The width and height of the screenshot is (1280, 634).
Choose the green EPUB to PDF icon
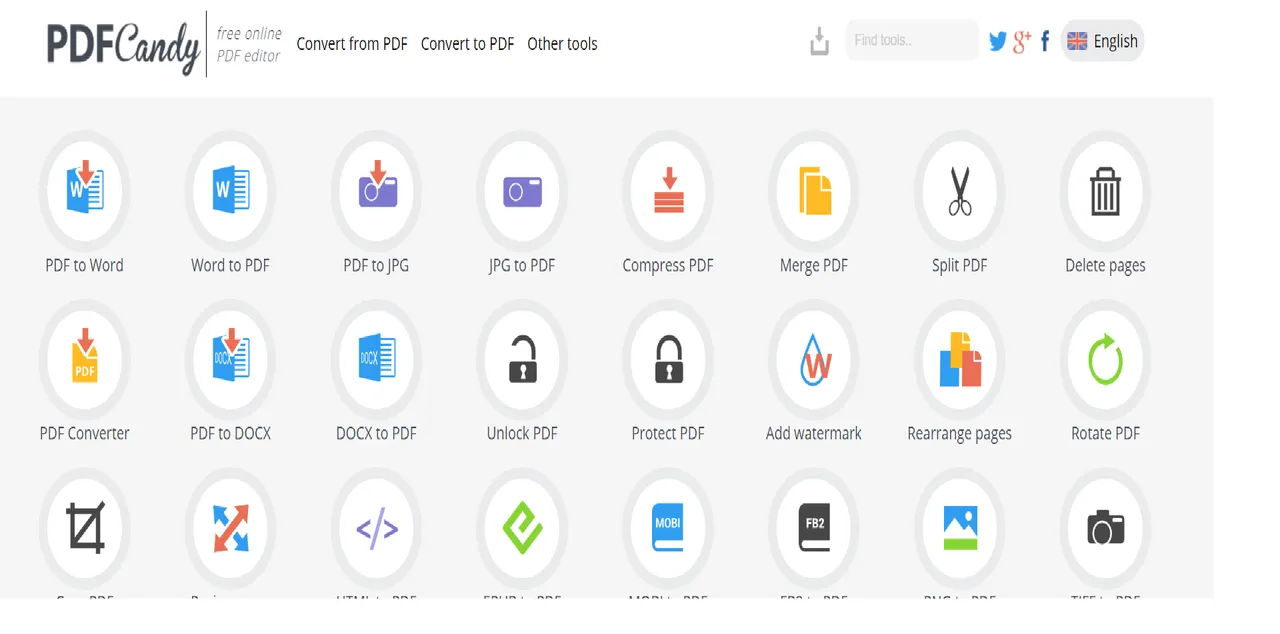pyautogui.click(x=522, y=528)
